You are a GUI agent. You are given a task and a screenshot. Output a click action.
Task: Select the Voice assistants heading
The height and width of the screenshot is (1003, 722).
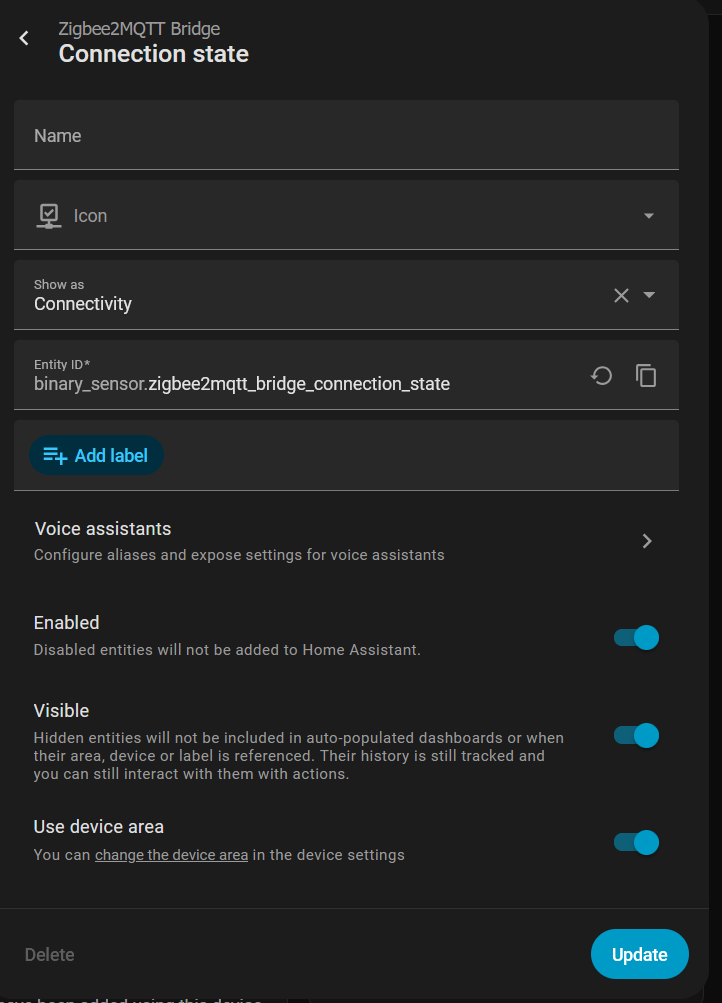click(x=103, y=529)
